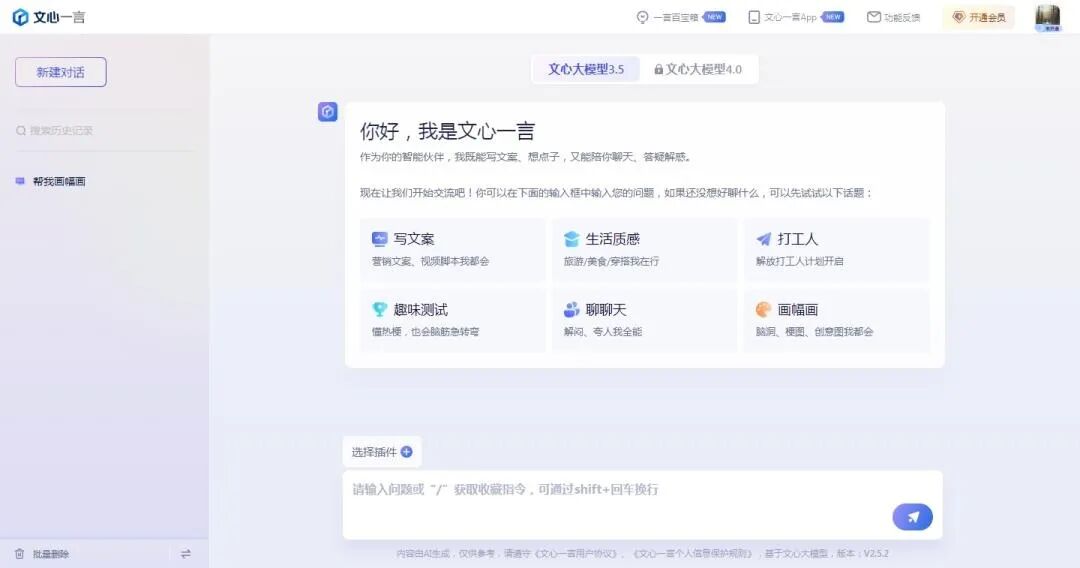Open the 文心一言个人信息保护规则 link
1080x568 pixels.
tap(693, 554)
